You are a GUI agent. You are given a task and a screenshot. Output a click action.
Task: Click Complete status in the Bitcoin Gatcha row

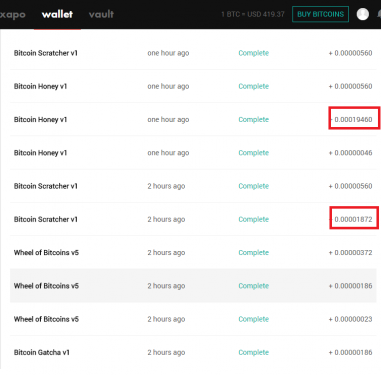(254, 352)
